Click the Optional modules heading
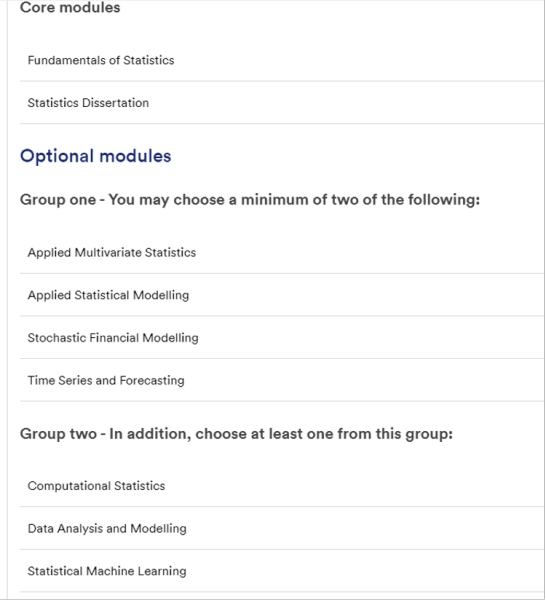This screenshot has width=546, height=600. point(96,156)
